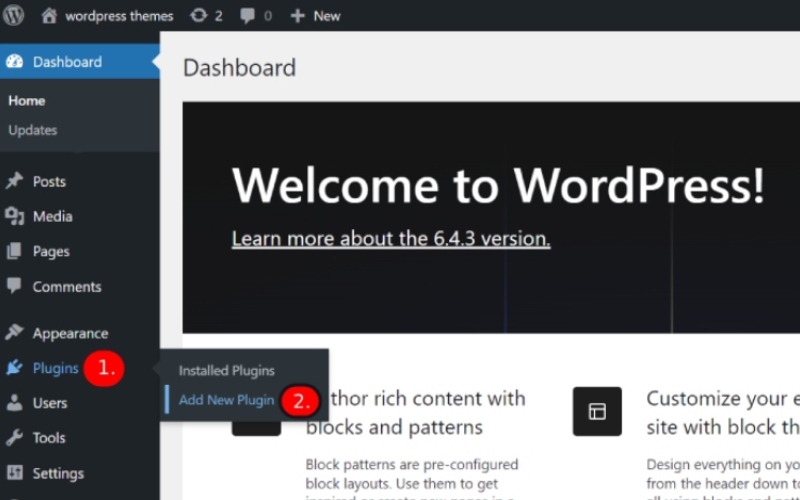Click the updates circular arrows icon

tap(199, 15)
